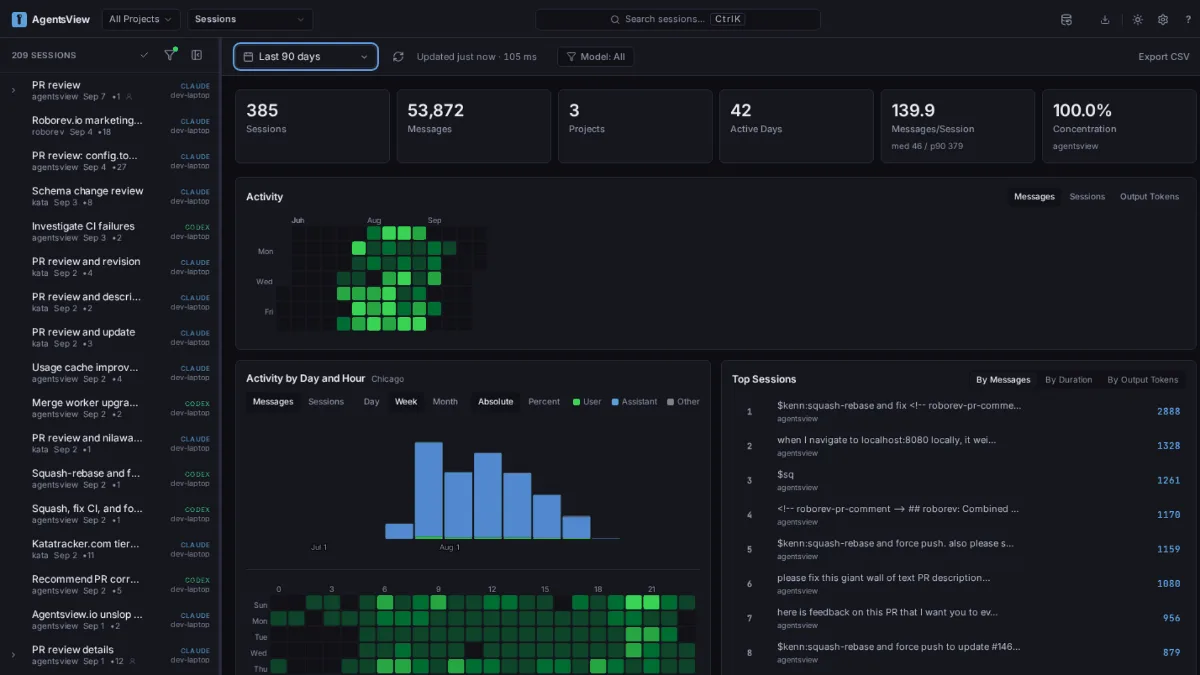Switch Activity heatmap to Sessions
Viewport: 1200px width, 675px height.
point(1087,197)
